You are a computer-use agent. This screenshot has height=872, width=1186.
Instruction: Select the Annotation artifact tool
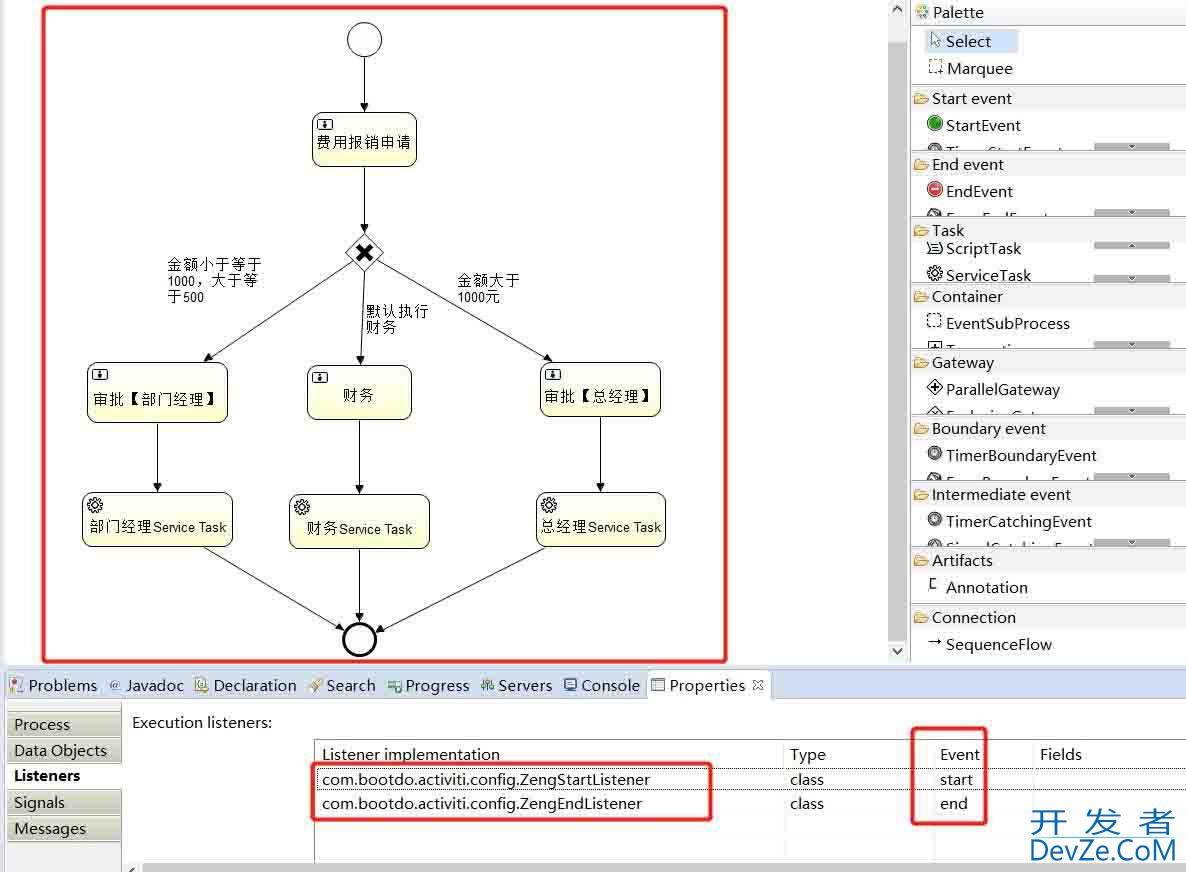coord(986,588)
